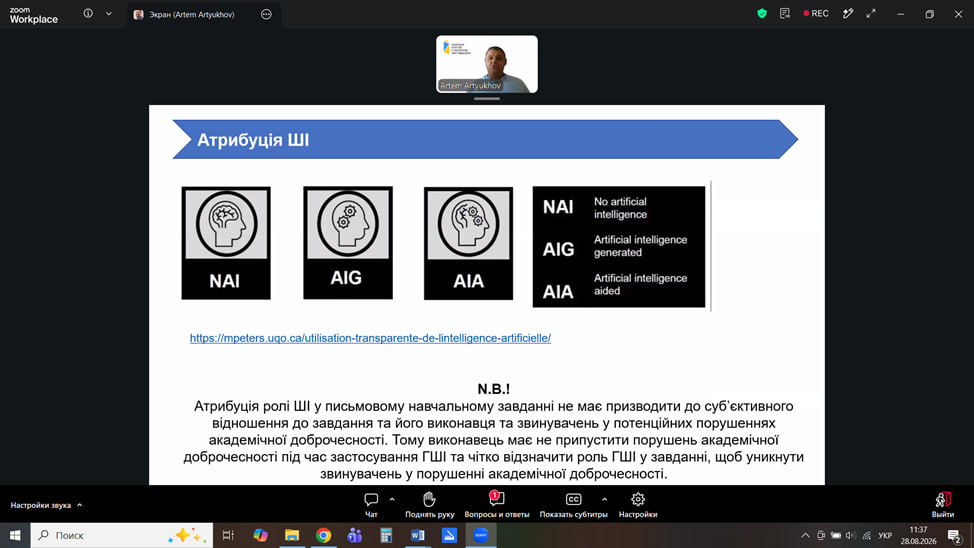
Task: Open dropdown arrow beside meeting info icon
Action: pyautogui.click(x=109, y=14)
